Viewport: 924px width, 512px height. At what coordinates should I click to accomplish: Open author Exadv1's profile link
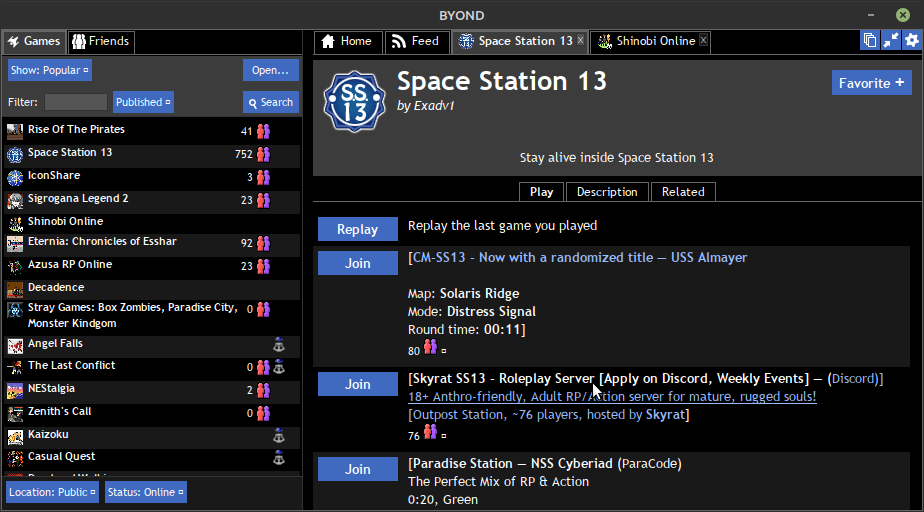434,106
